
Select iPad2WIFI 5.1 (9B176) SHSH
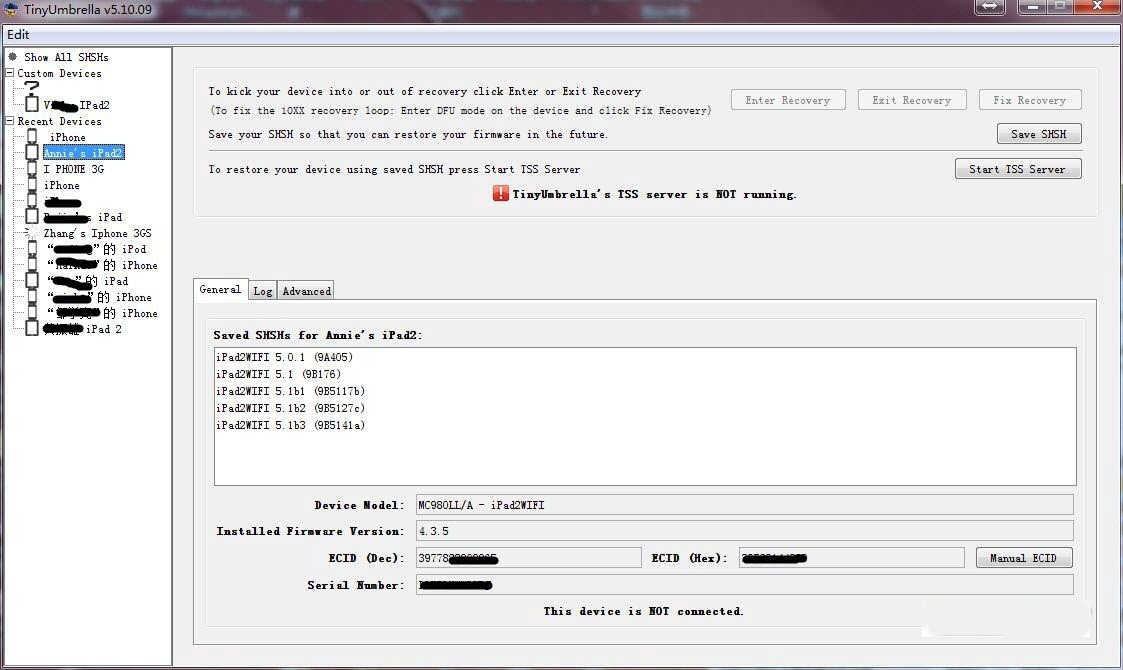279,374
